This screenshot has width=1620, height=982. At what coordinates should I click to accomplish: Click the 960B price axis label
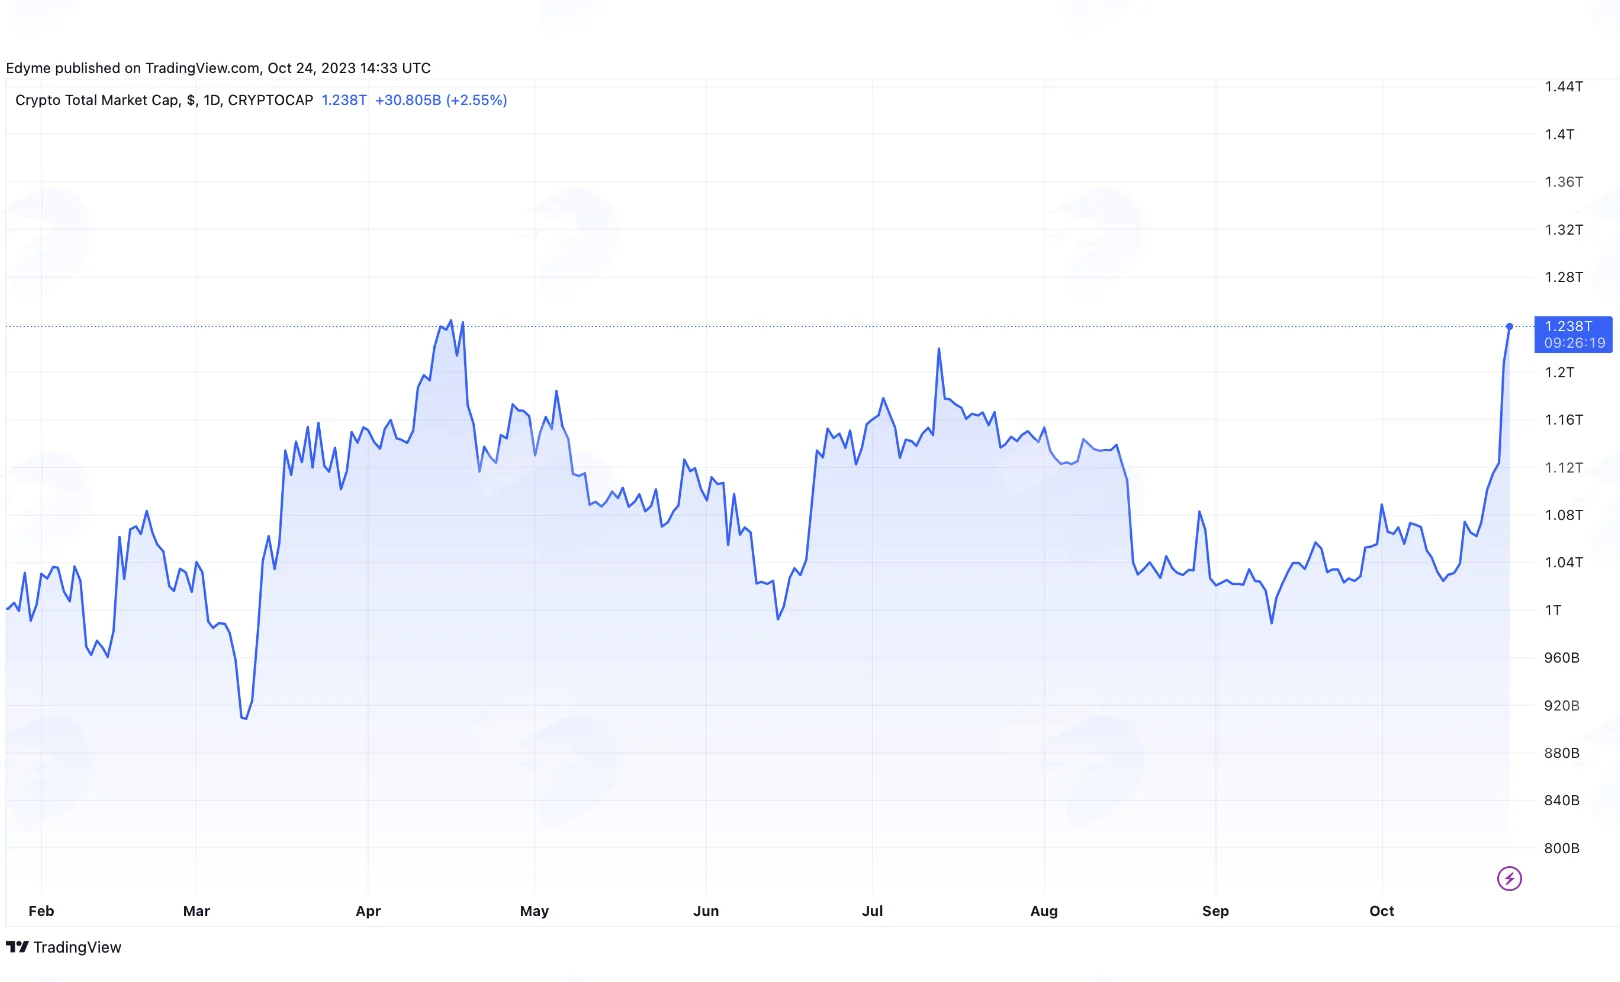click(x=1562, y=658)
